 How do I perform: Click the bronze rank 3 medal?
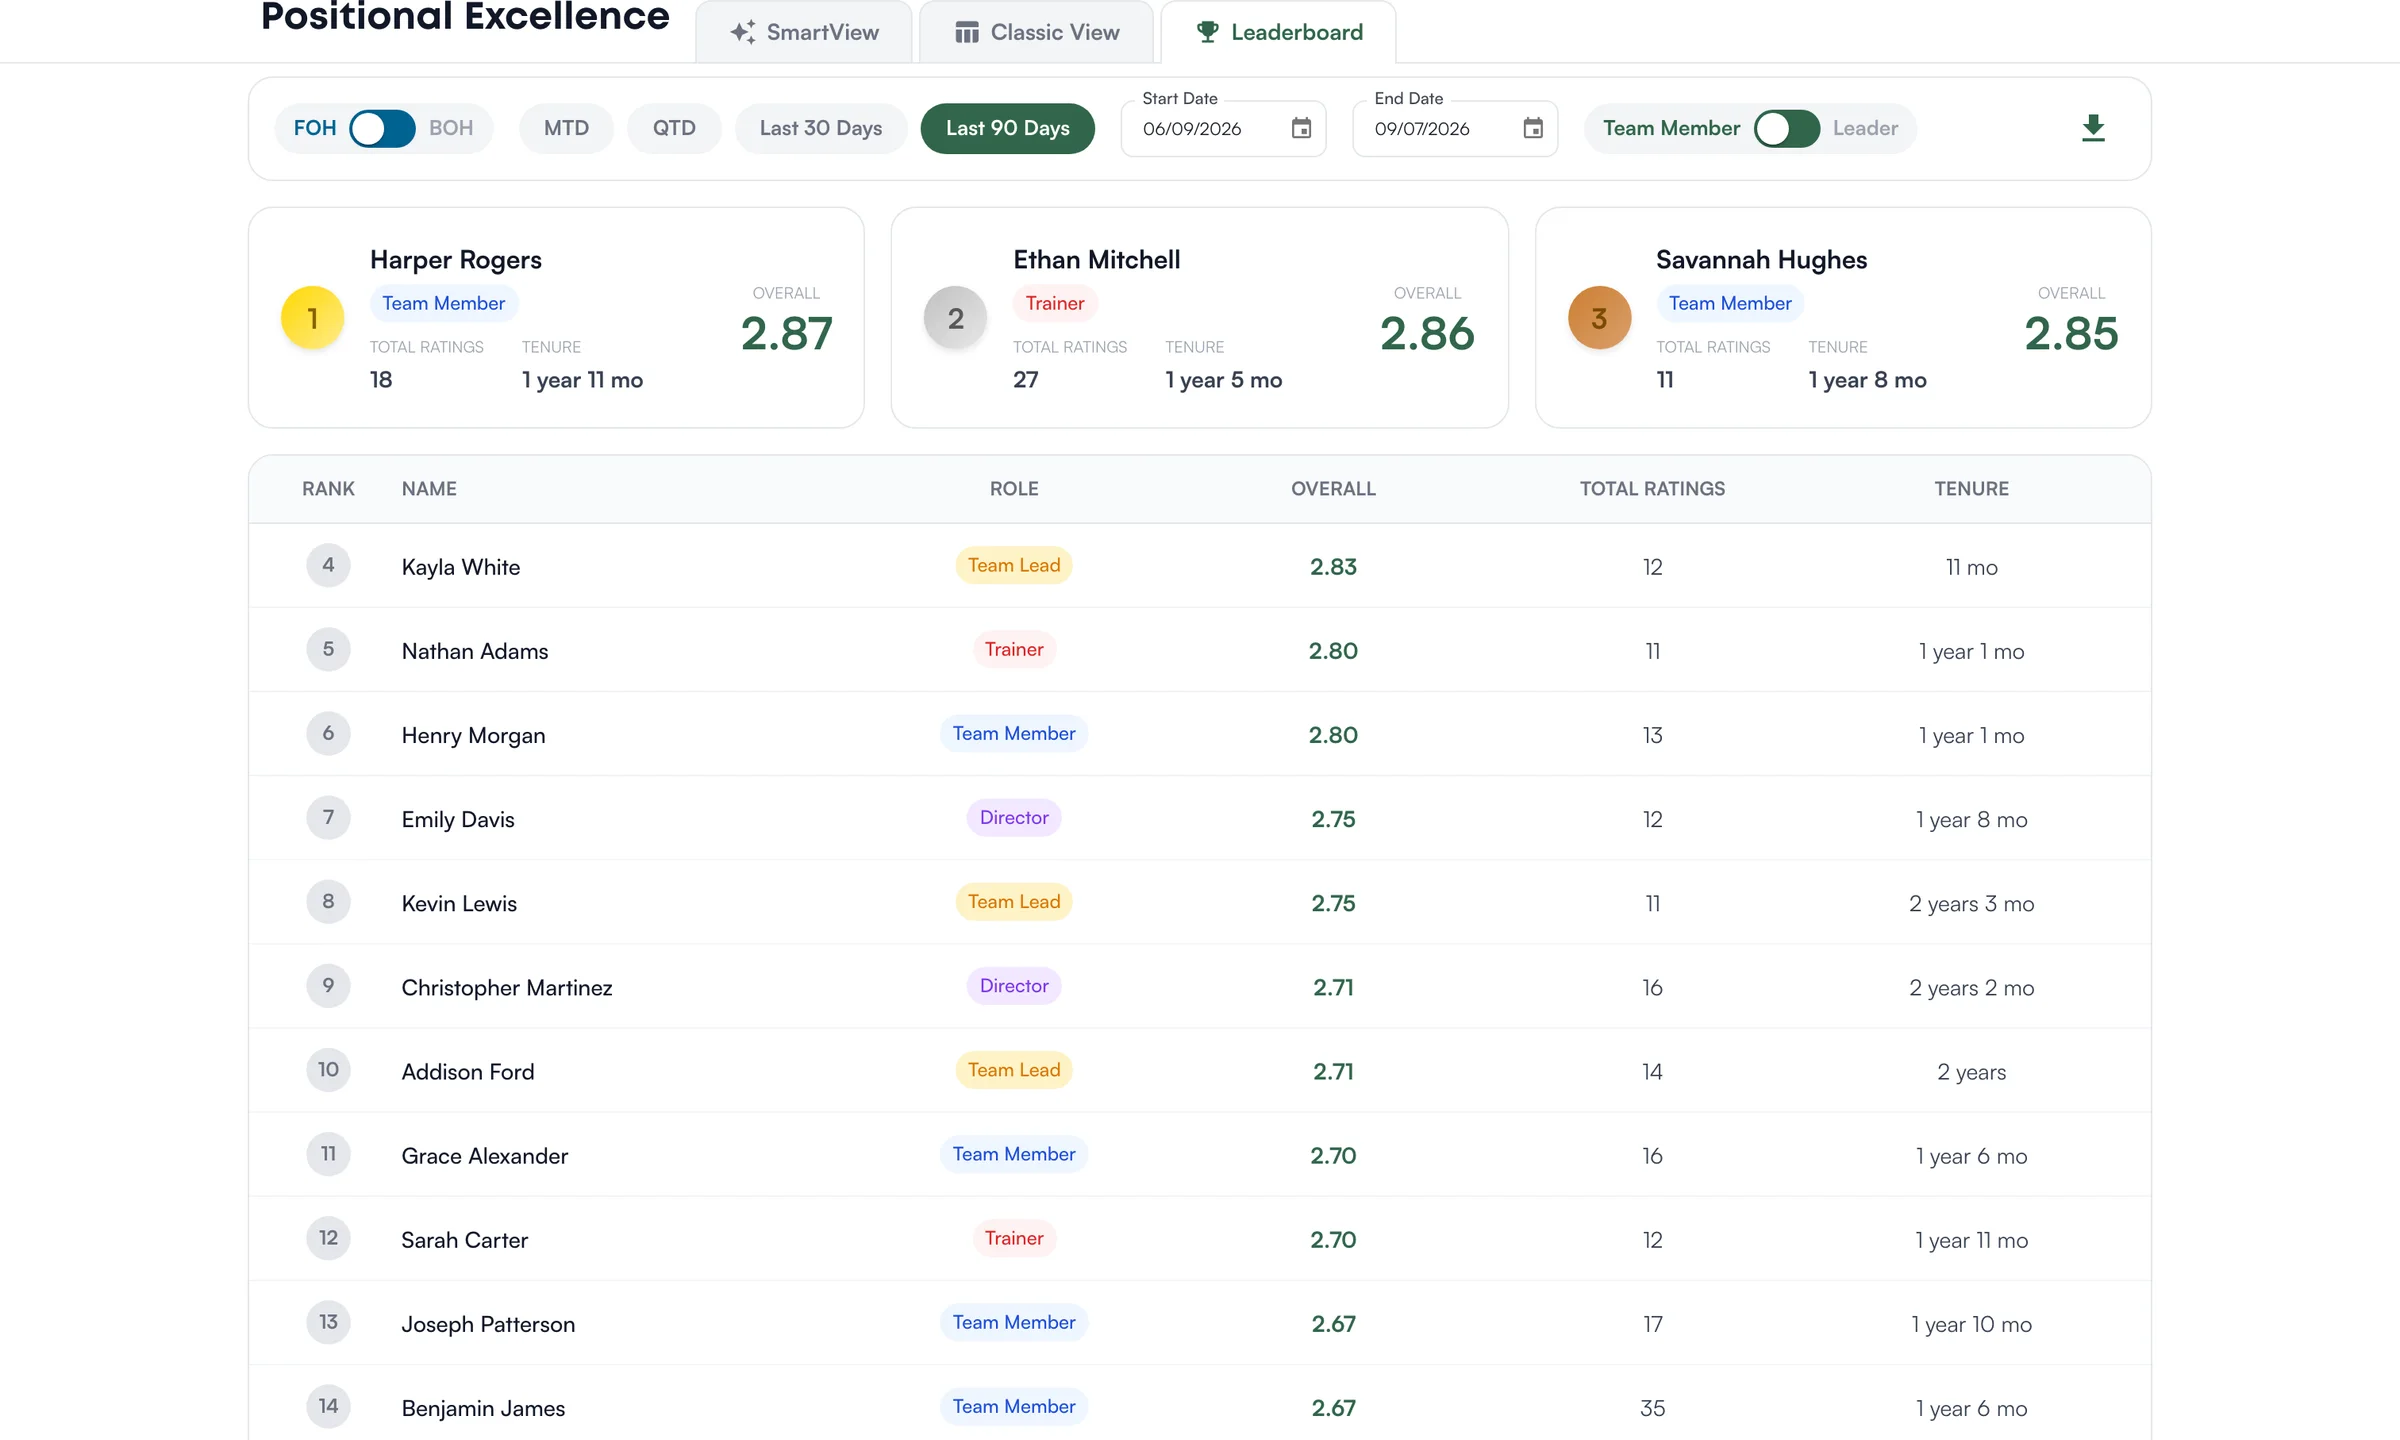click(1599, 318)
